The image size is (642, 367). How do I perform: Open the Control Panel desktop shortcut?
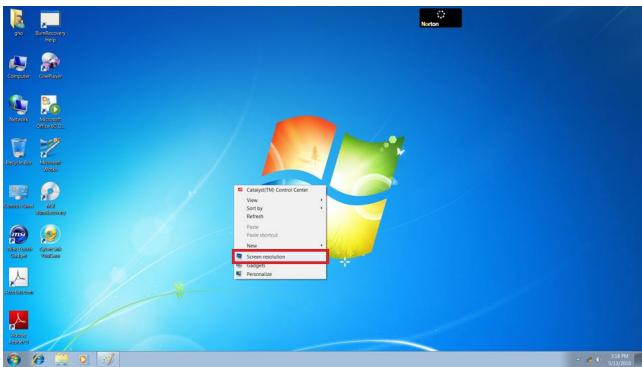[x=18, y=196]
